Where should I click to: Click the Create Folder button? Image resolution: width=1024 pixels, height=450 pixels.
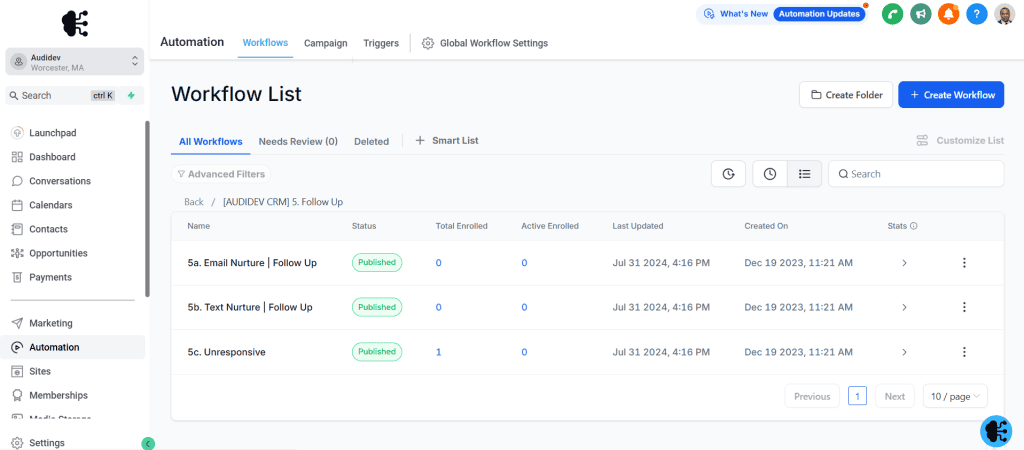point(846,95)
